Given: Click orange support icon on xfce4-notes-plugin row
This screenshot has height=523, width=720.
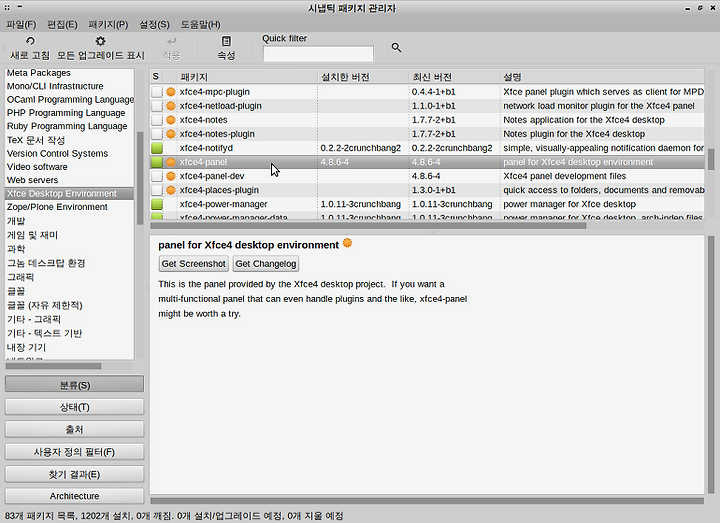Looking at the screenshot, I should click(x=171, y=134).
